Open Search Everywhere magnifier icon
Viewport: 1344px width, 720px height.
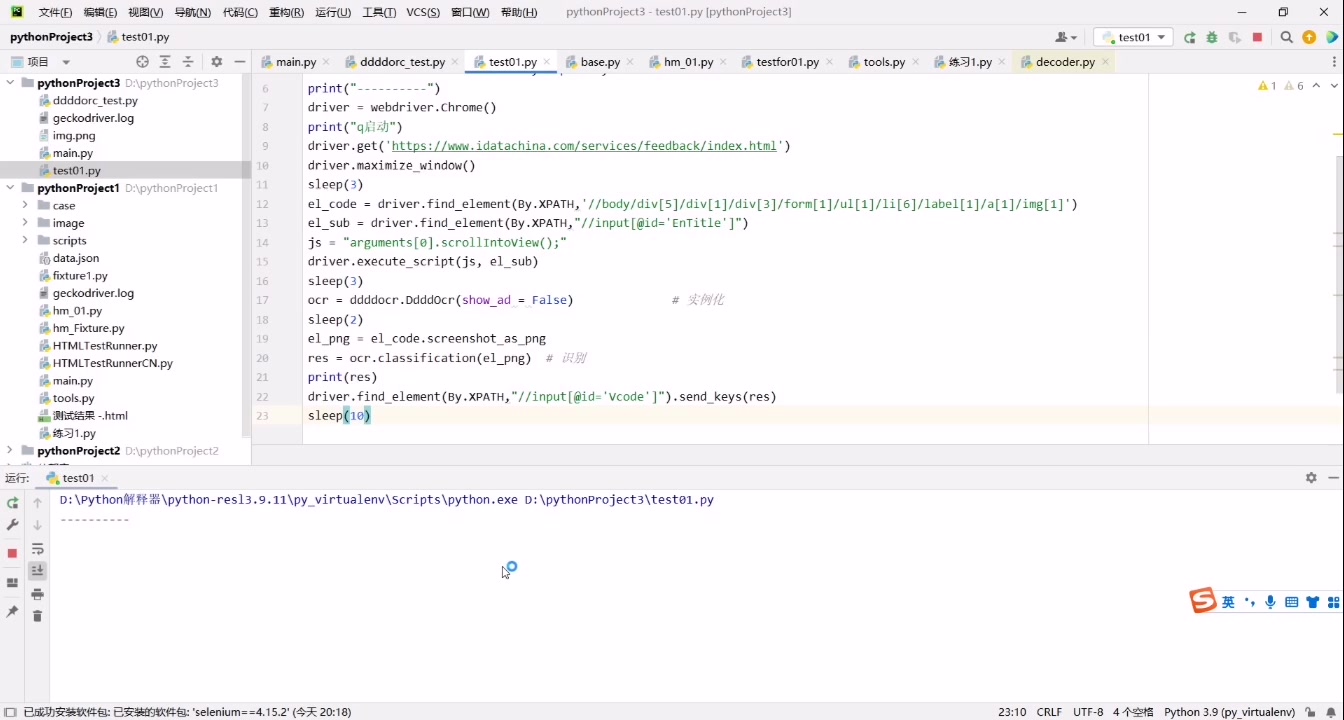coord(1288,37)
